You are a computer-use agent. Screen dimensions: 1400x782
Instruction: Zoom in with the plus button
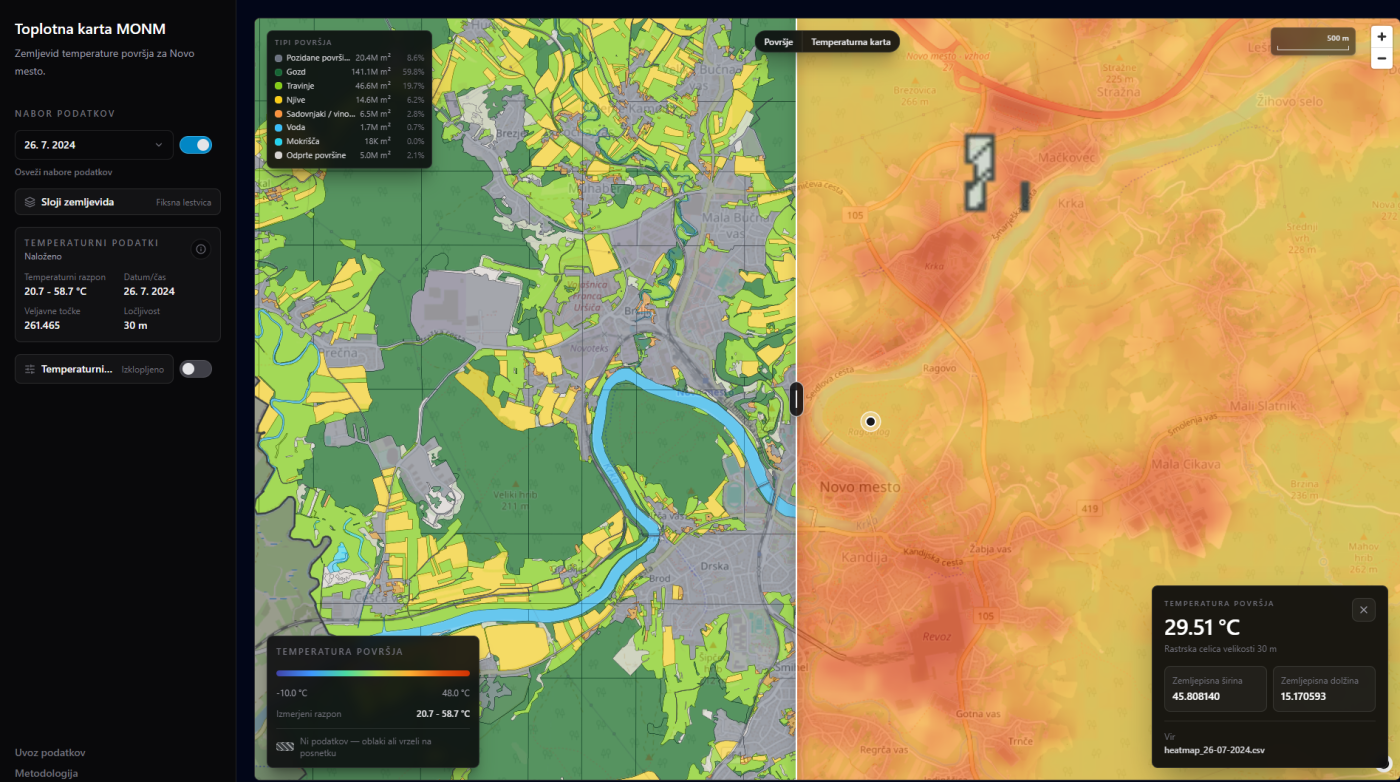coord(1382,35)
